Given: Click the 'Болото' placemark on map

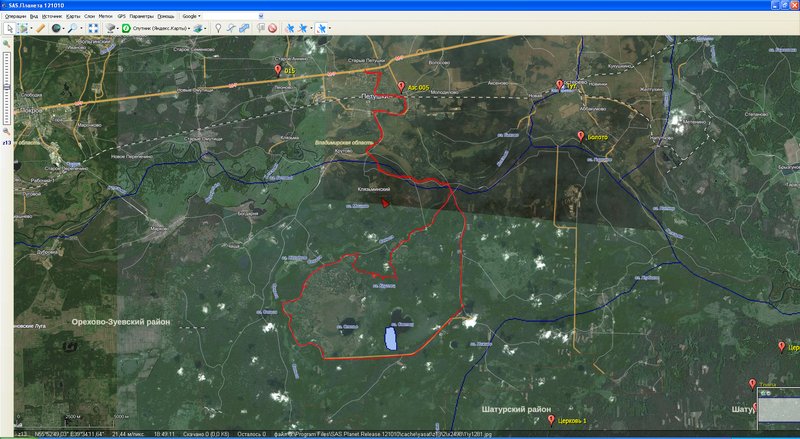Looking at the screenshot, I should click(x=580, y=136).
